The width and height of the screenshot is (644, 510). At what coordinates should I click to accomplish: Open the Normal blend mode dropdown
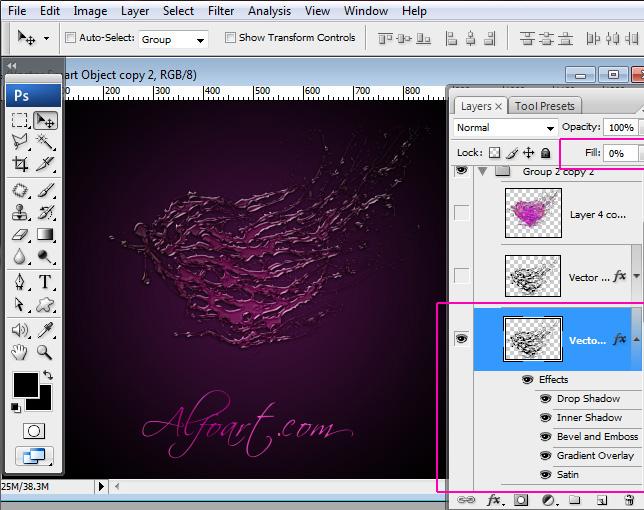pos(505,128)
